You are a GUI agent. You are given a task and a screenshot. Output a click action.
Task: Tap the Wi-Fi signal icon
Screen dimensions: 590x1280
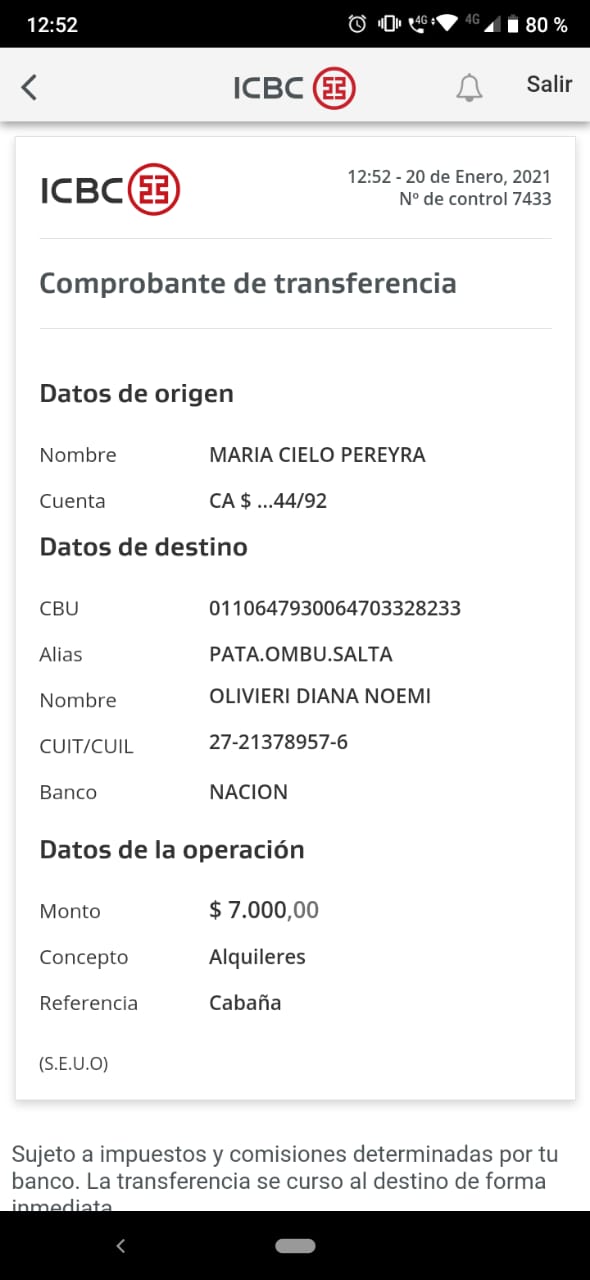click(447, 25)
